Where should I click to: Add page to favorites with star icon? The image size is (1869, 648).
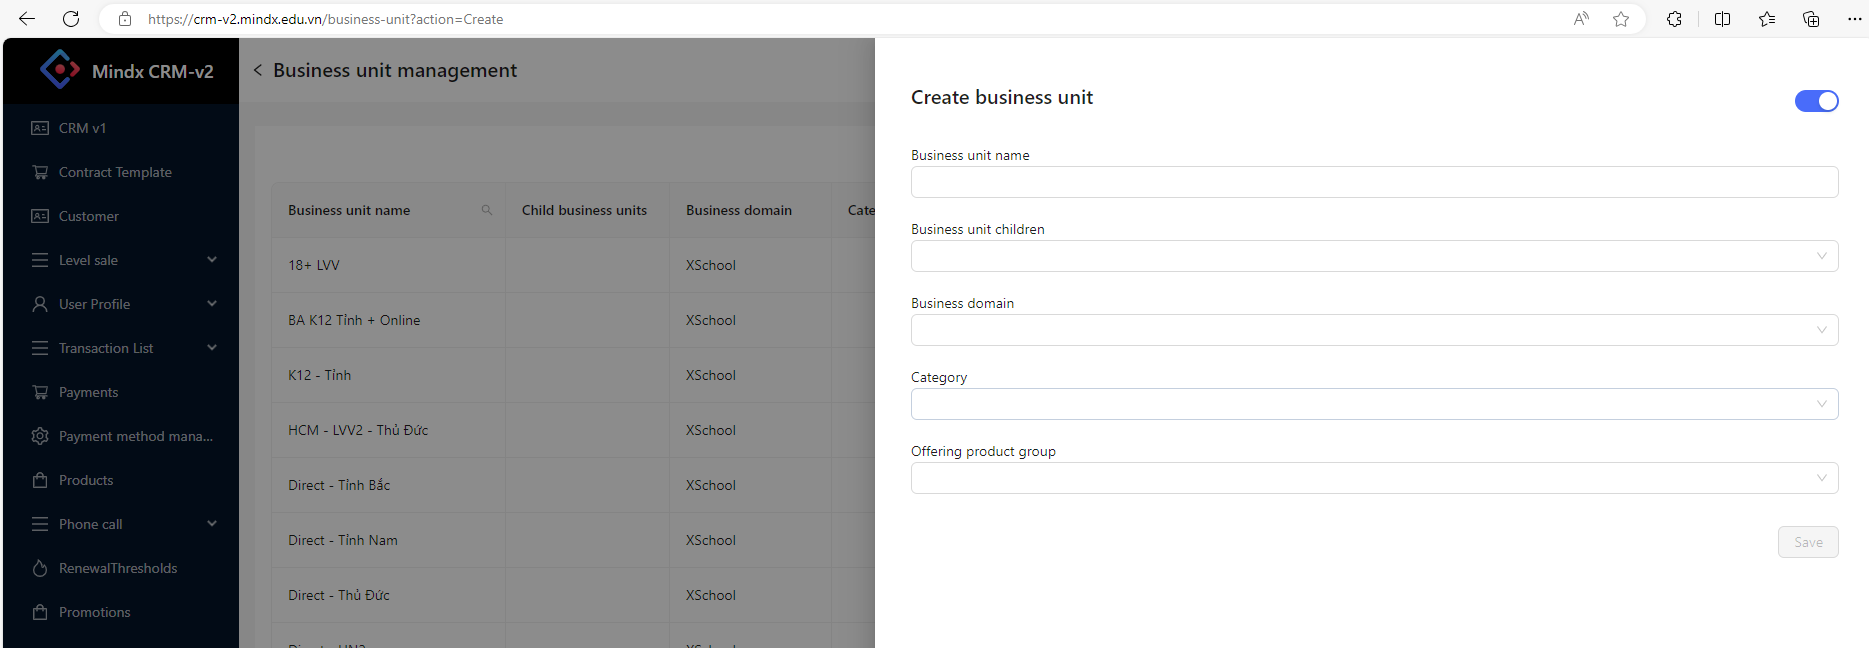(1621, 19)
